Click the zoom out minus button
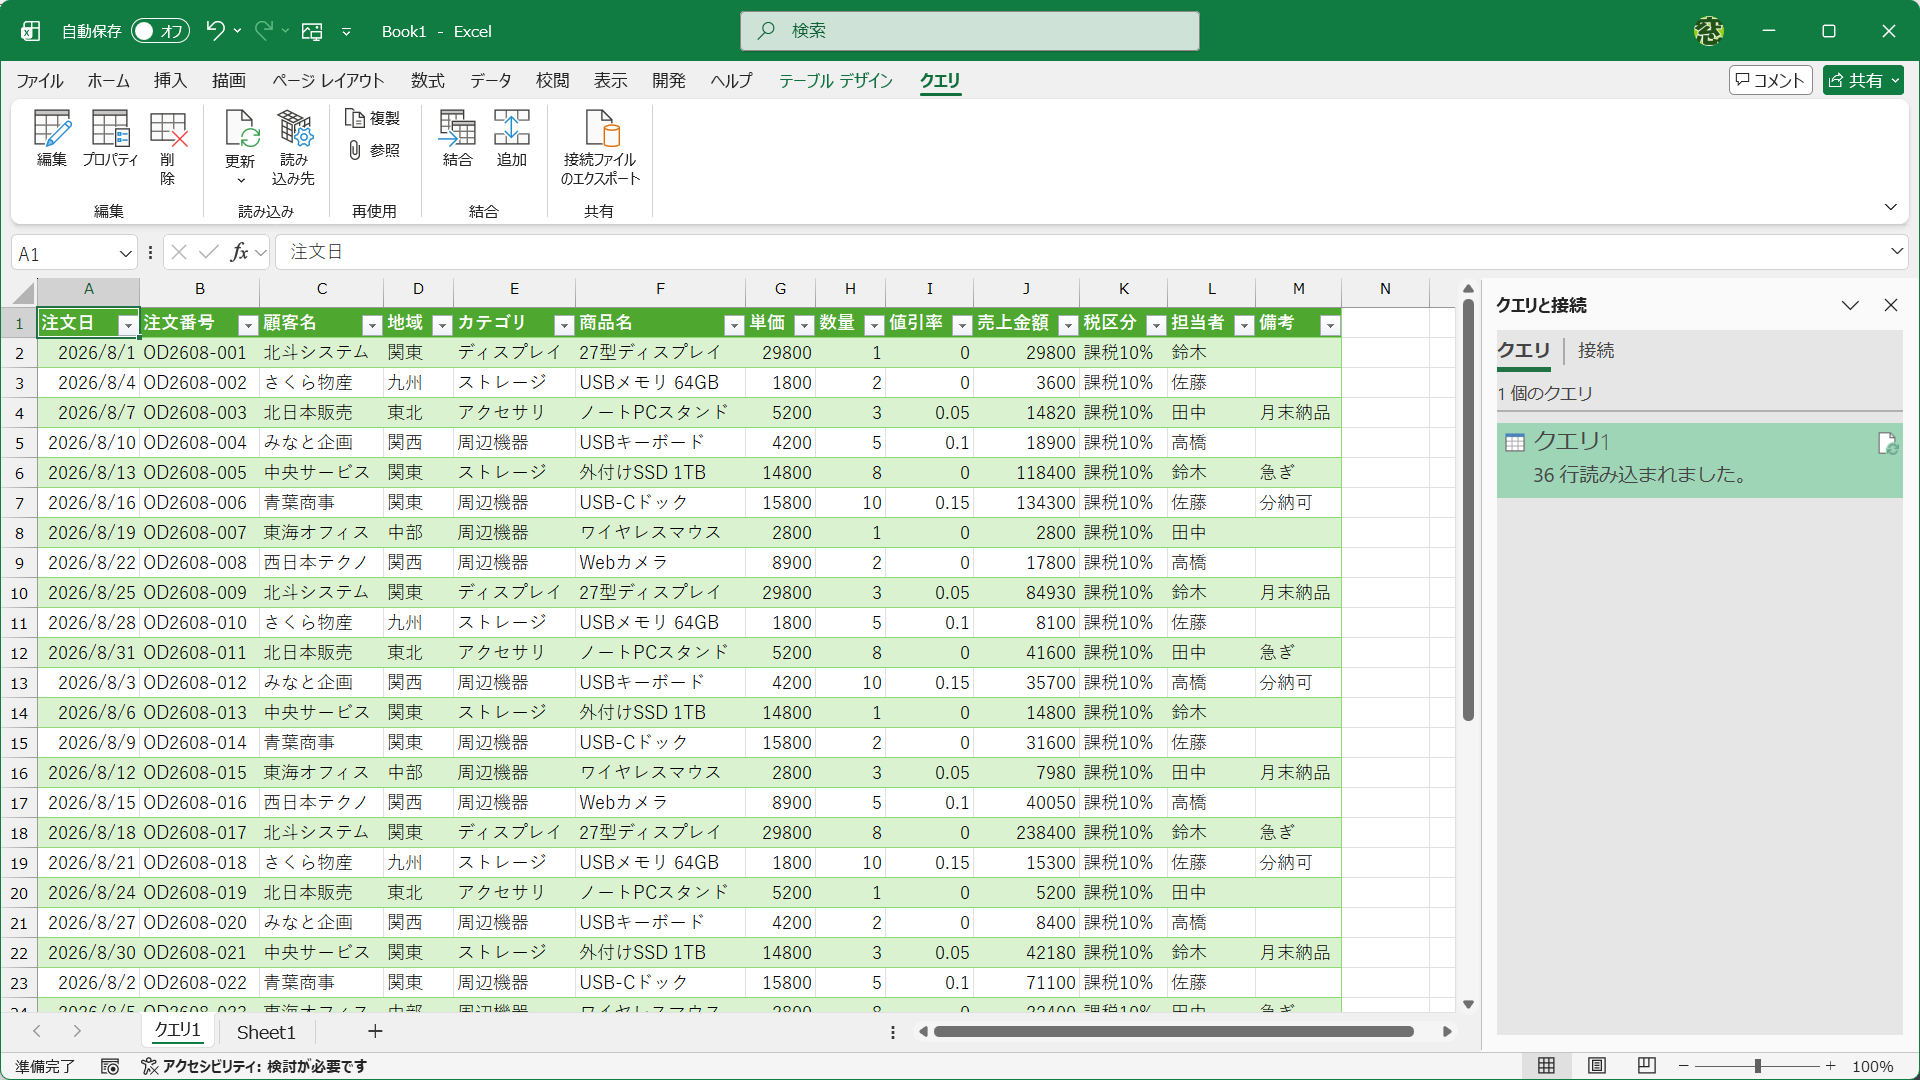 (1684, 1066)
